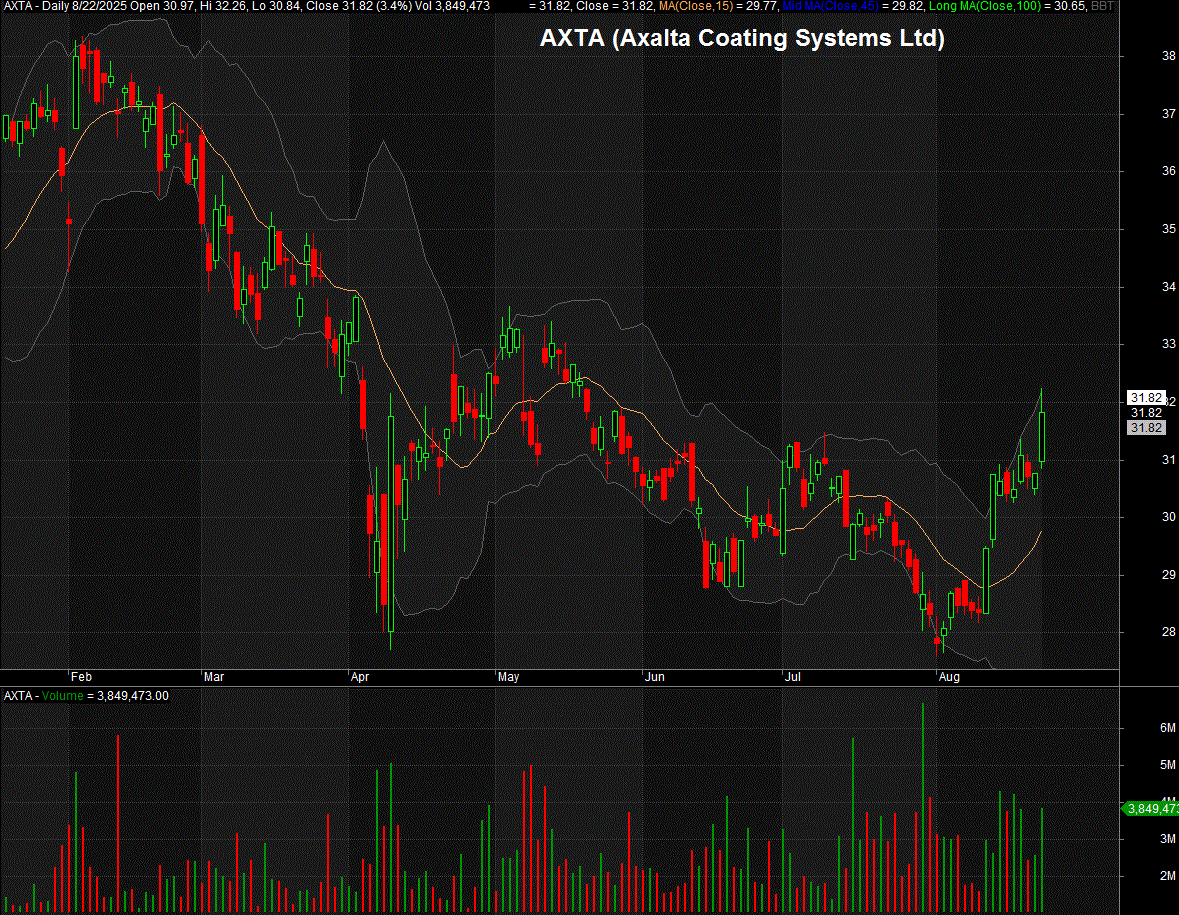Select the 33 price axis label
The image size is (1179, 915).
(x=1168, y=344)
